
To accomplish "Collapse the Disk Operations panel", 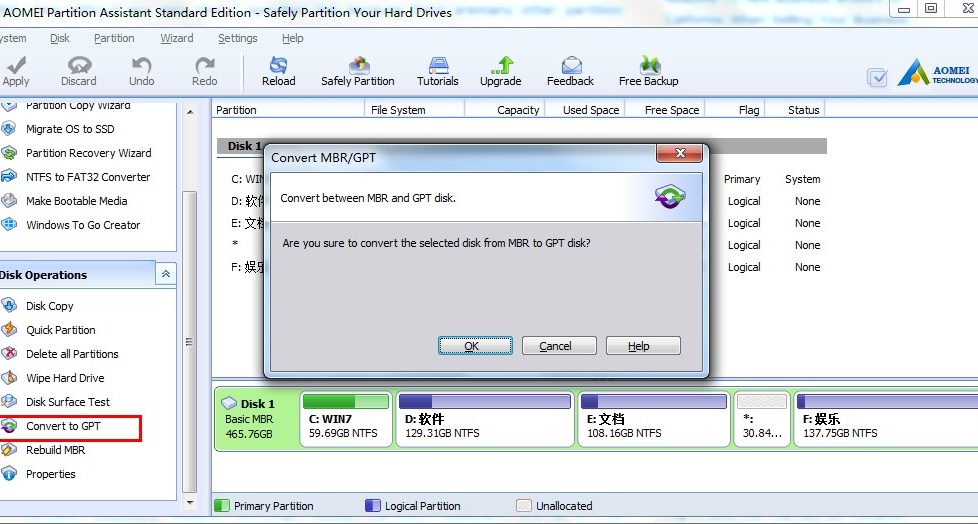I will [x=166, y=275].
